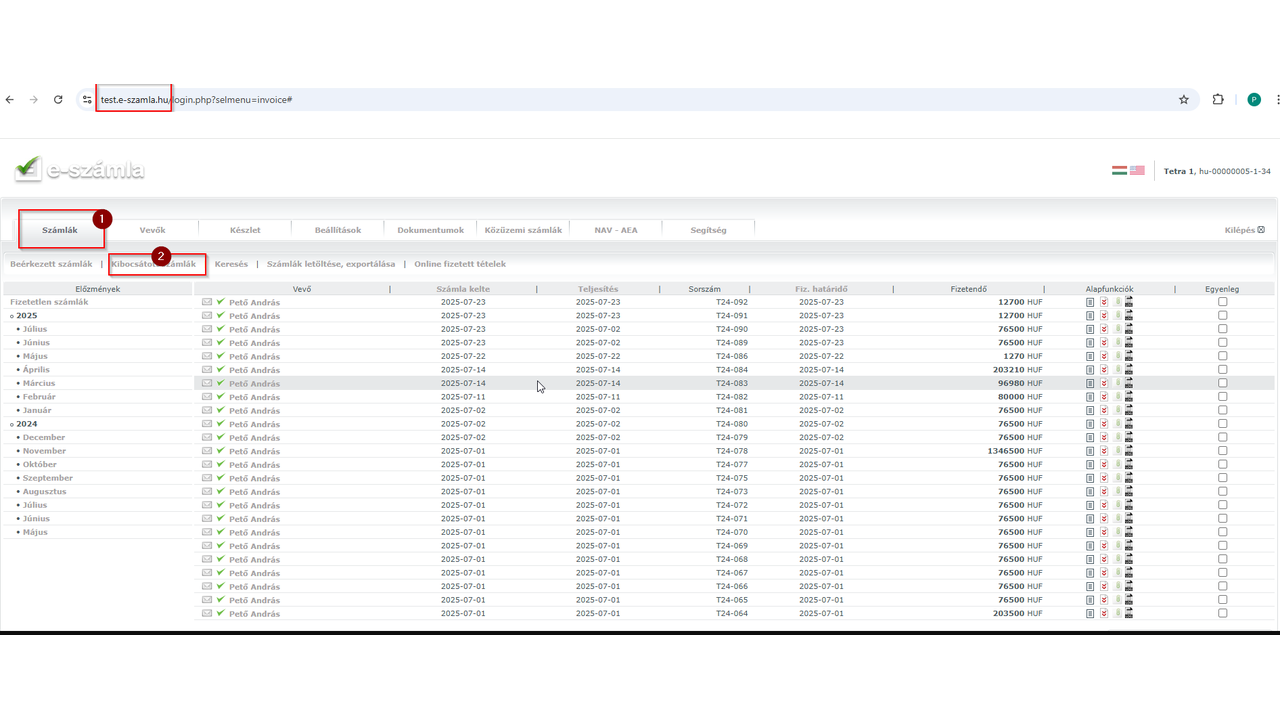Click envelope icon in T24-086 row

(207, 356)
